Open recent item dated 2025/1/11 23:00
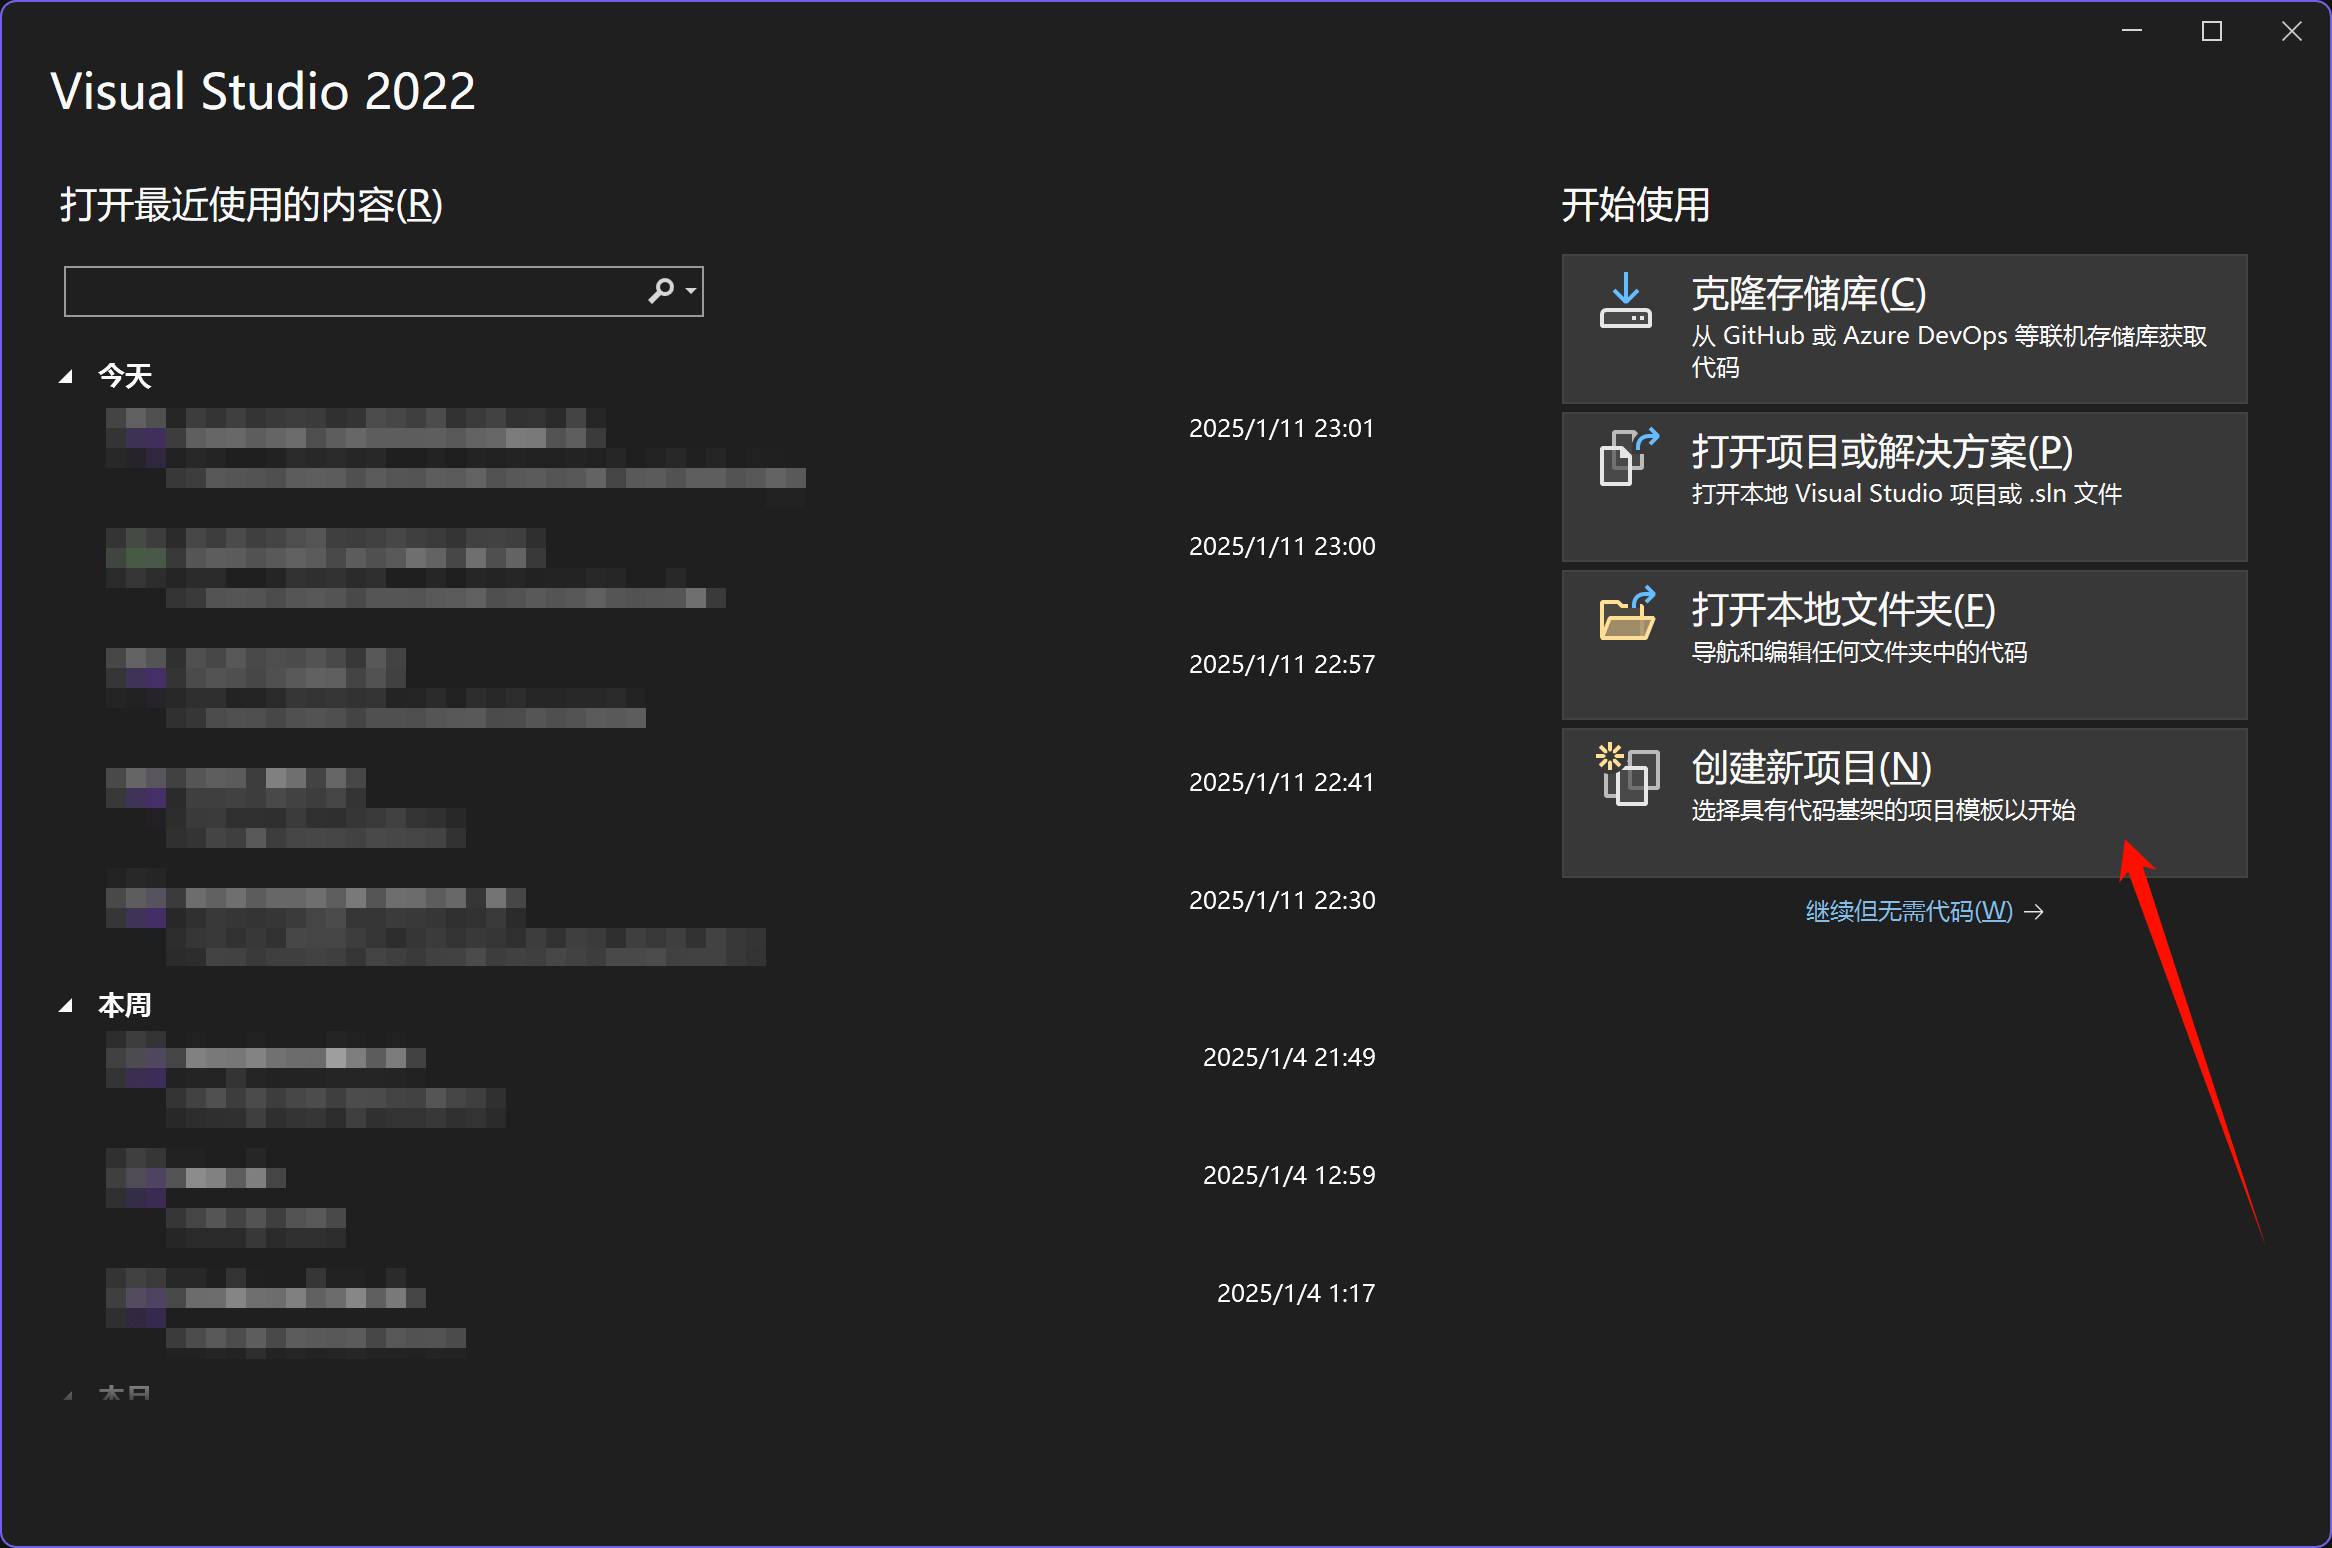The image size is (2332, 1548). tap(740, 568)
